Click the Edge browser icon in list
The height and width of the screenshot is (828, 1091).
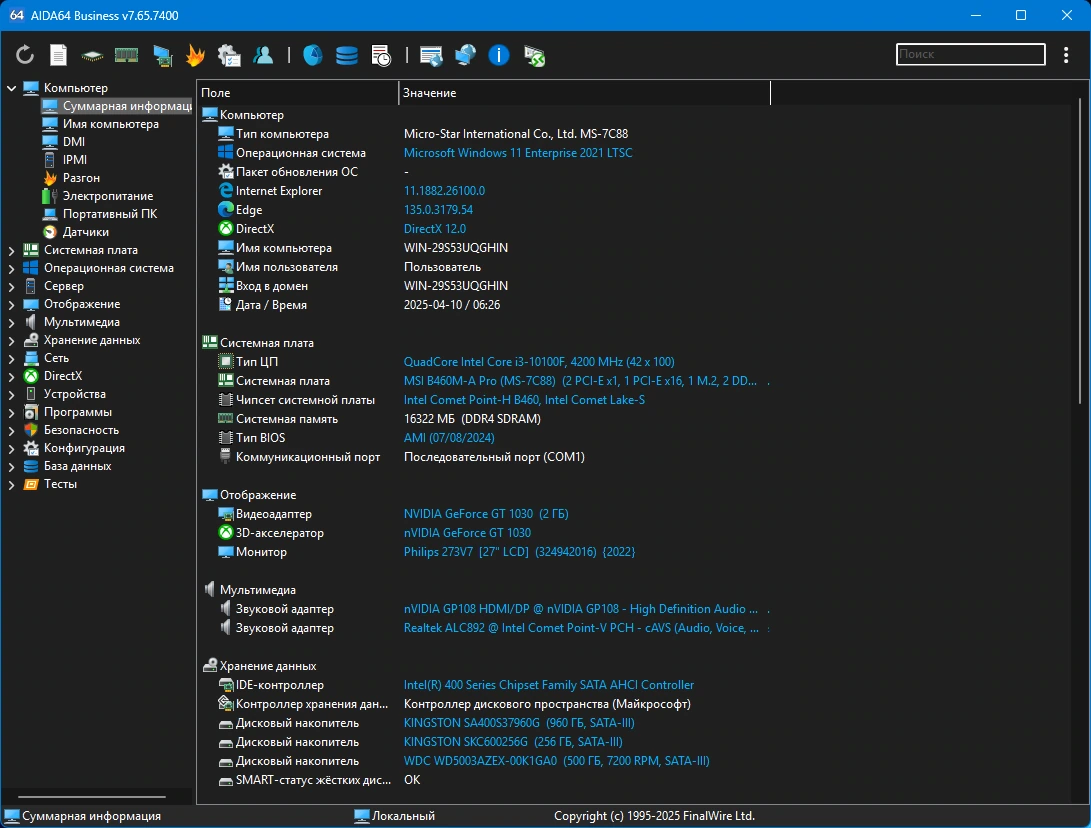(x=225, y=209)
